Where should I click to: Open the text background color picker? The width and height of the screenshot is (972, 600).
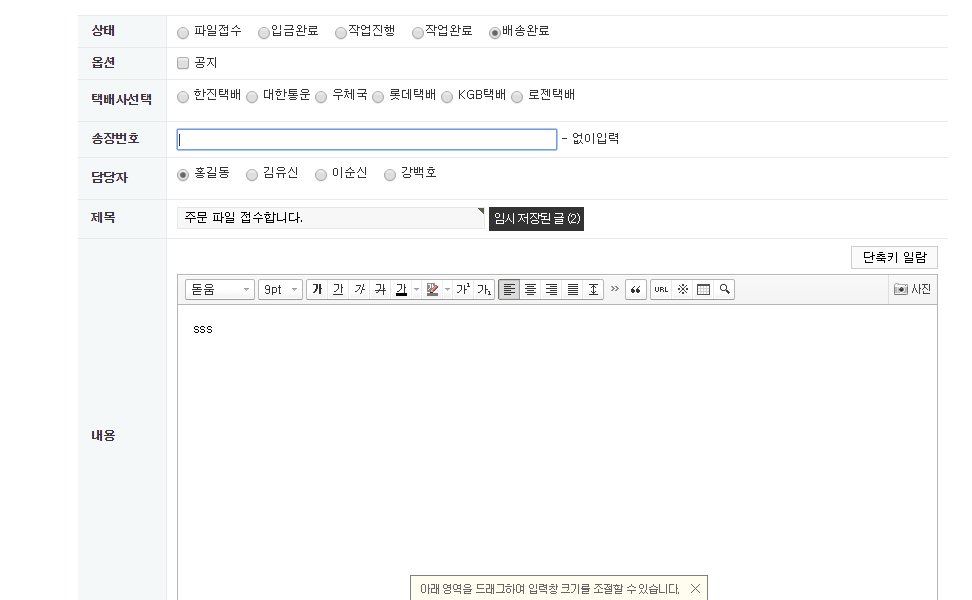click(x=432, y=290)
